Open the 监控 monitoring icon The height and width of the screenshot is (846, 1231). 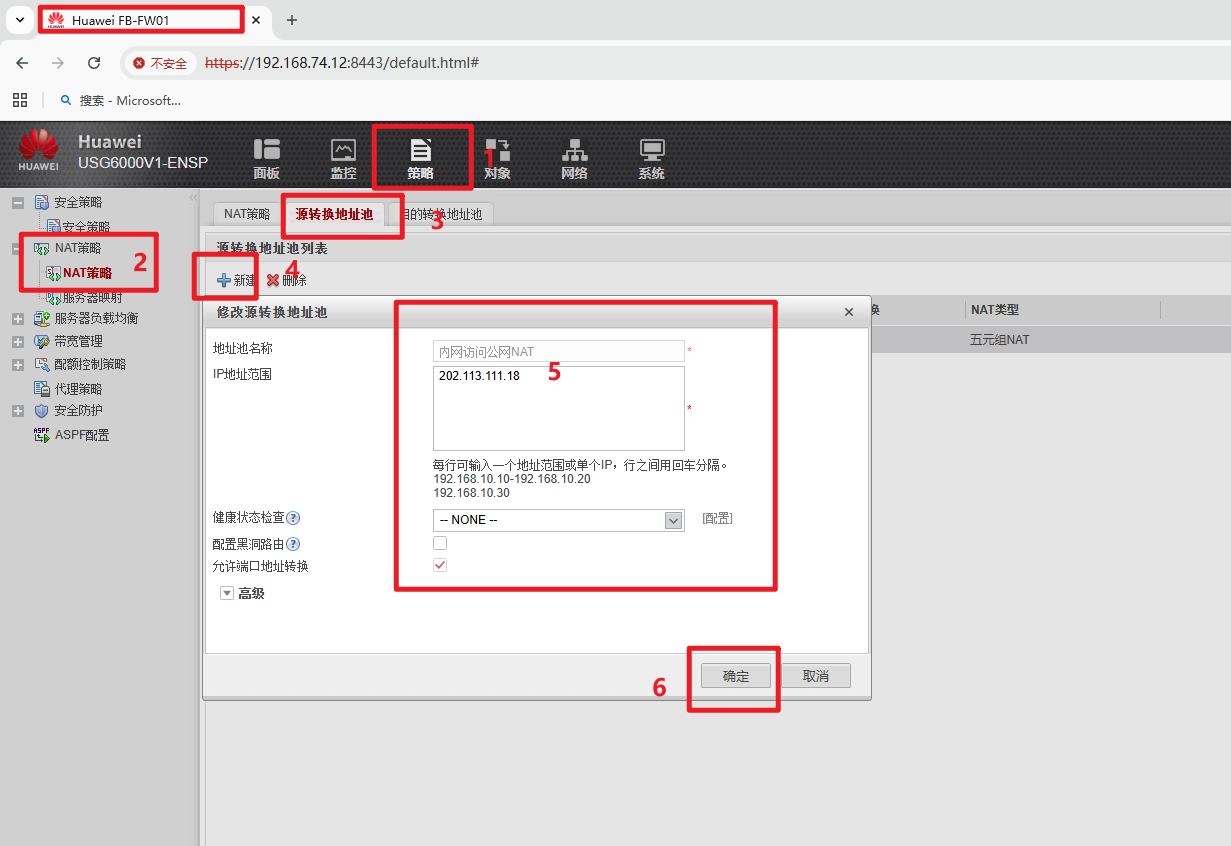[343, 150]
